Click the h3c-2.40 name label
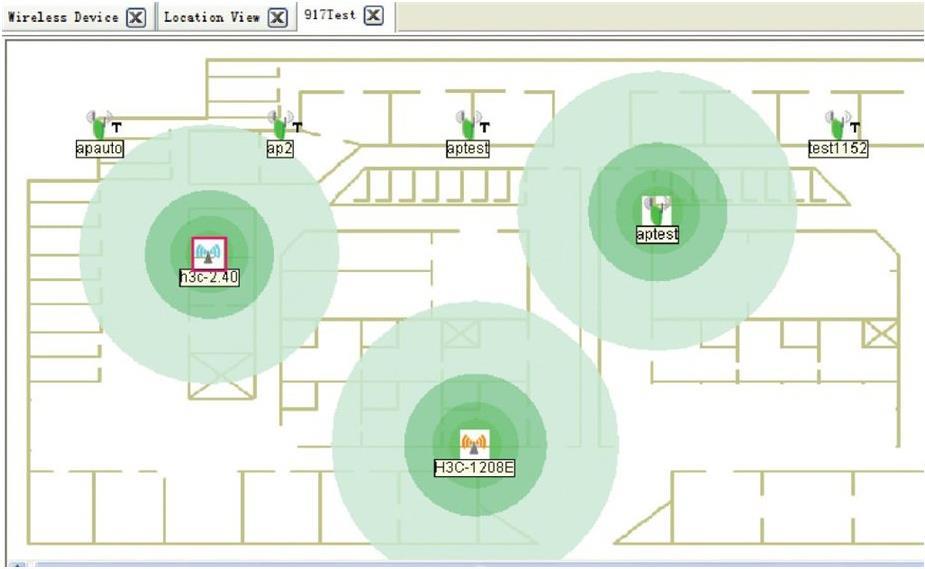 pyautogui.click(x=209, y=278)
